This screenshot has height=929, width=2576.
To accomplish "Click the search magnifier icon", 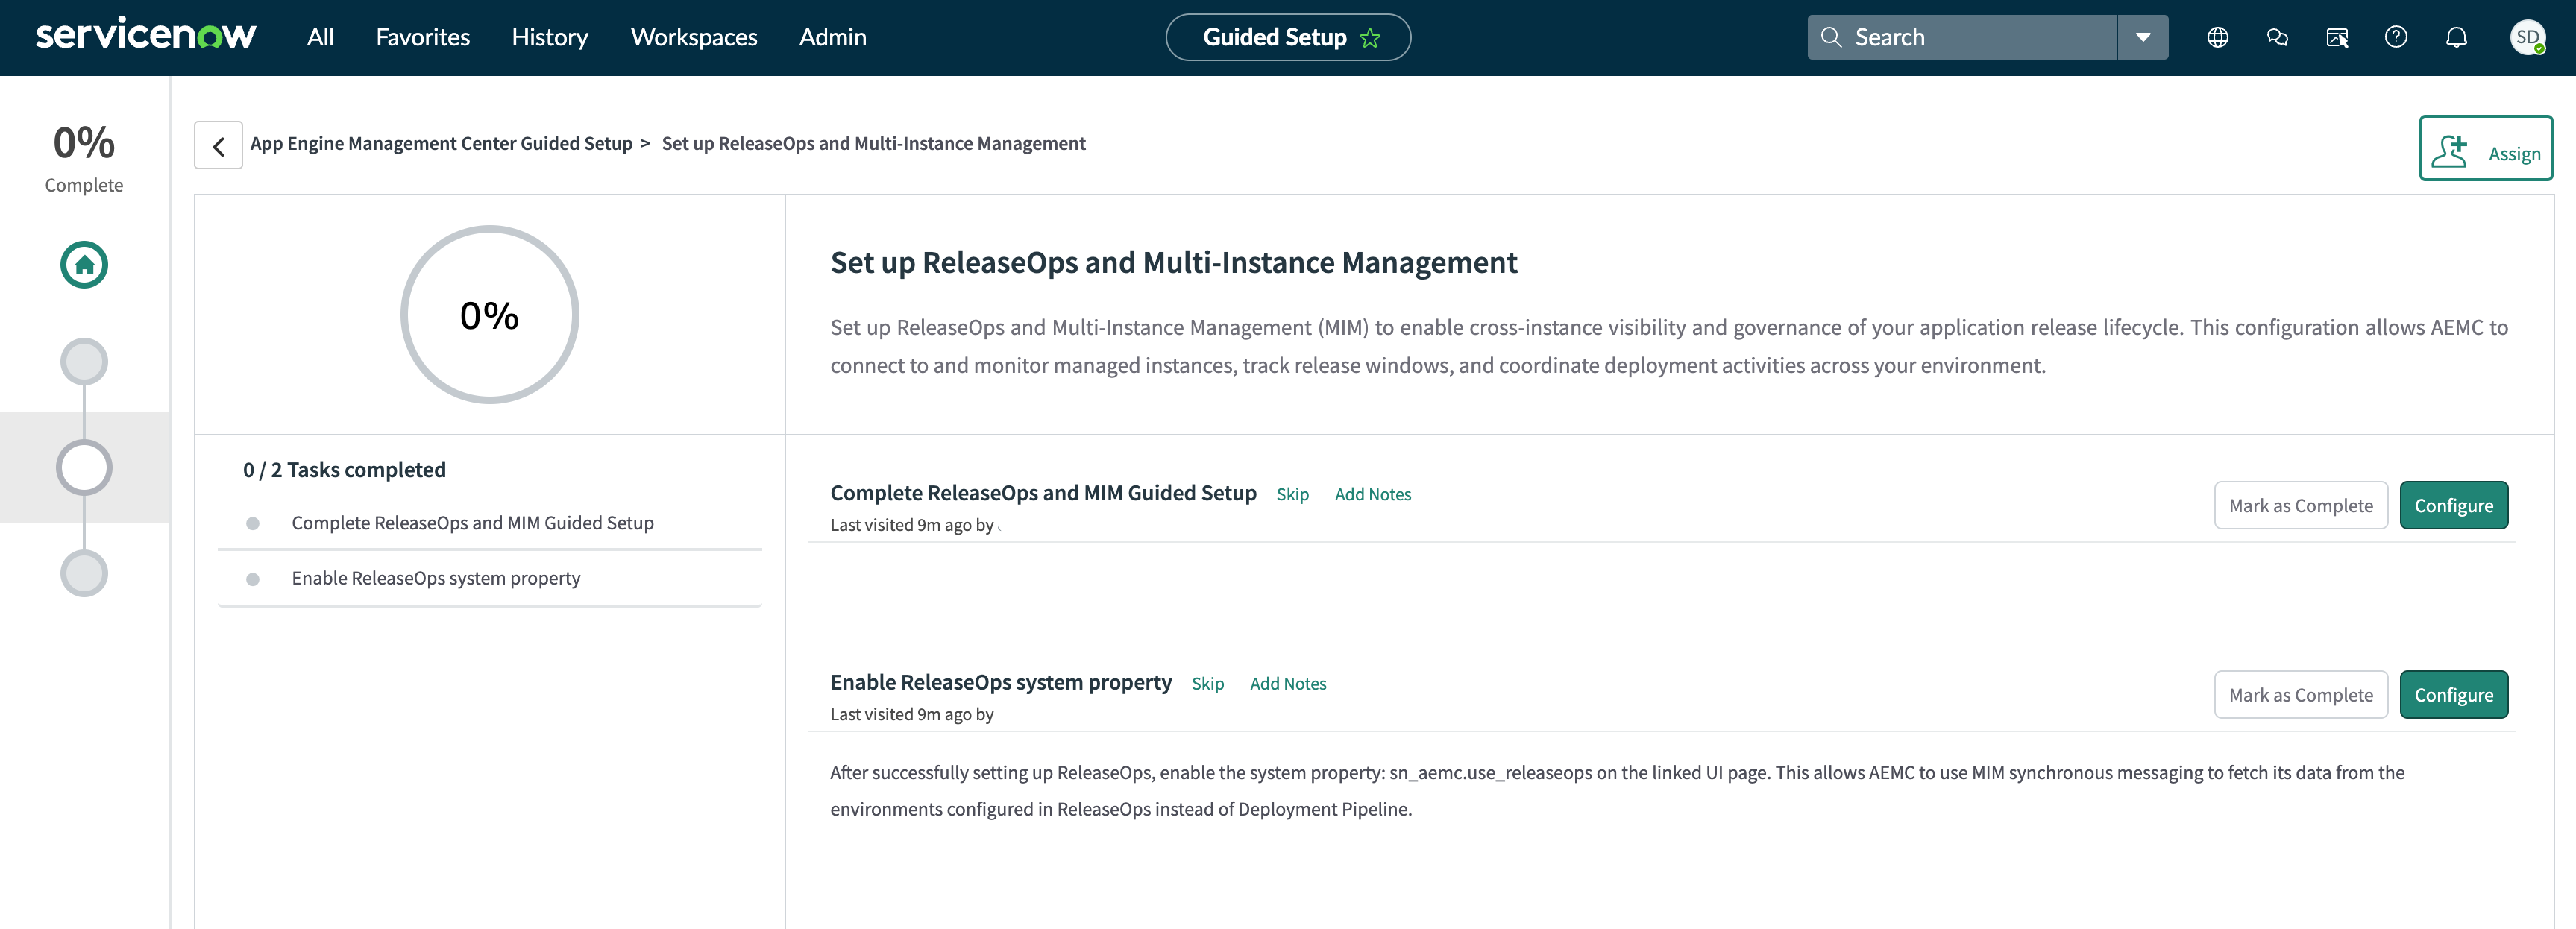I will click(x=1830, y=37).
